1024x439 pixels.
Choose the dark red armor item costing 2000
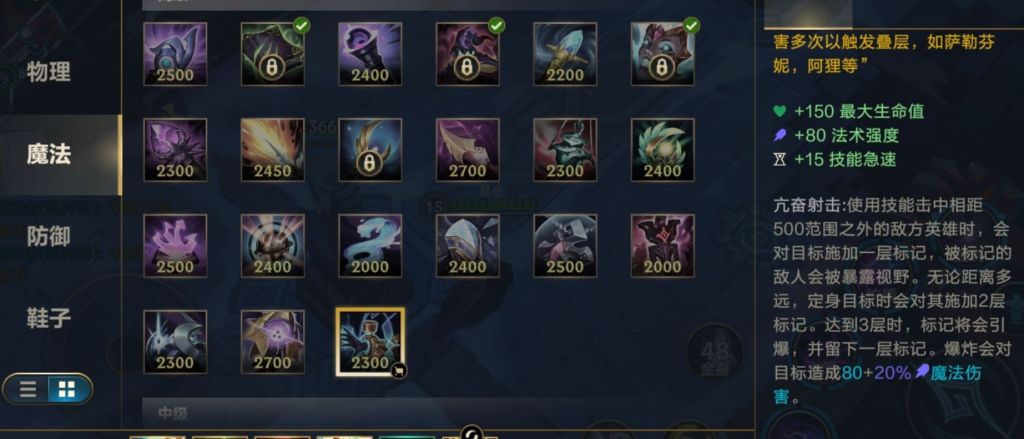pyautogui.click(x=662, y=246)
